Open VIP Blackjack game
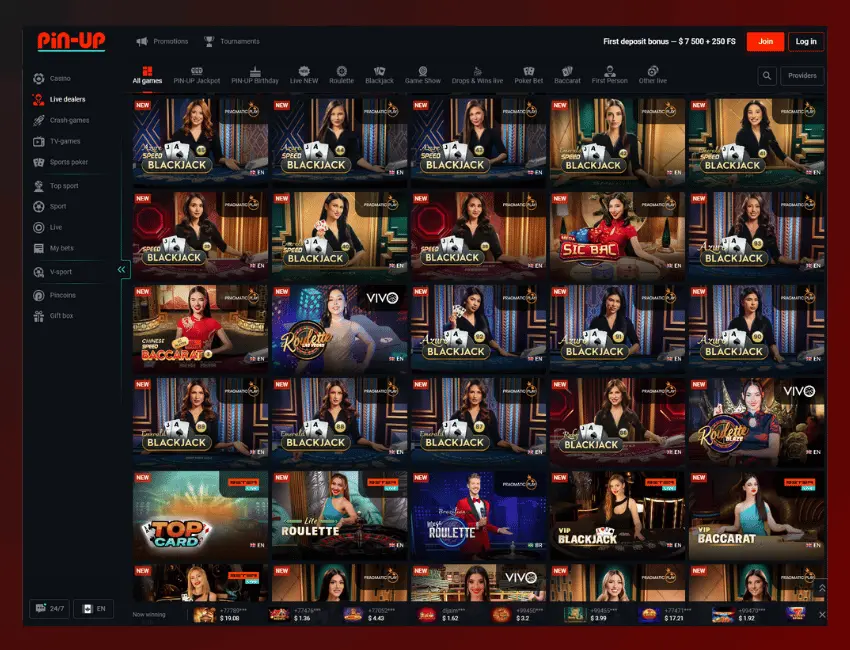This screenshot has height=650, width=850. pyautogui.click(x=617, y=515)
